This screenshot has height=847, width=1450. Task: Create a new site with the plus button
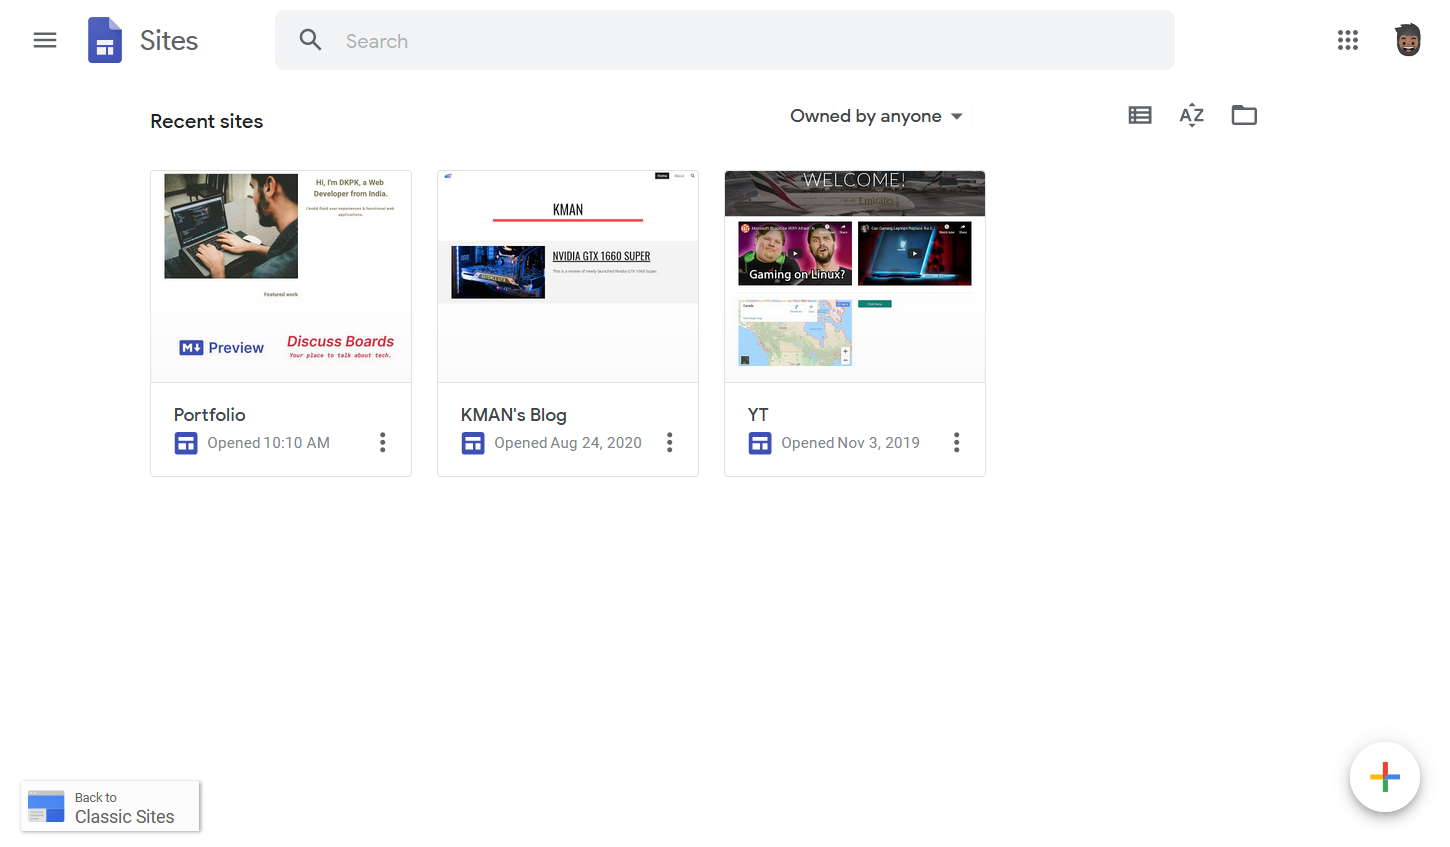click(x=1384, y=777)
